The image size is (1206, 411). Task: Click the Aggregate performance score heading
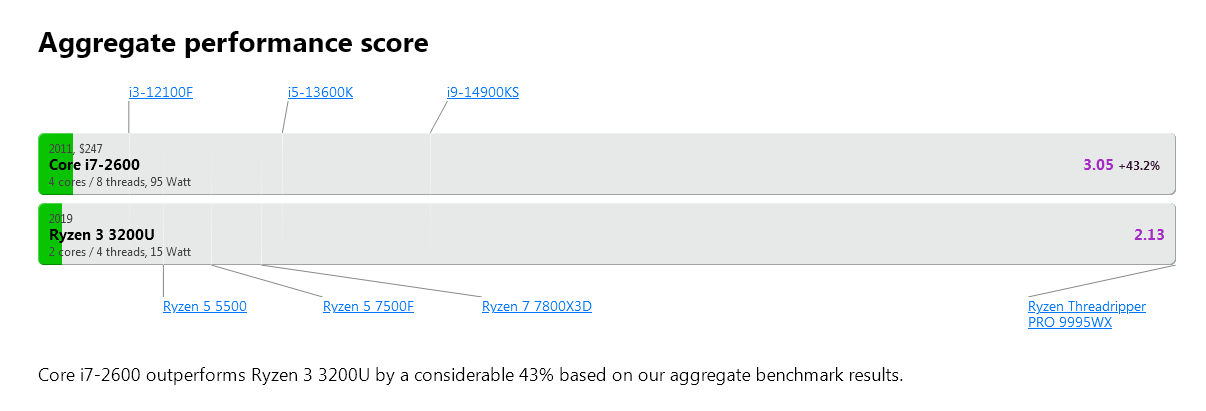click(233, 43)
